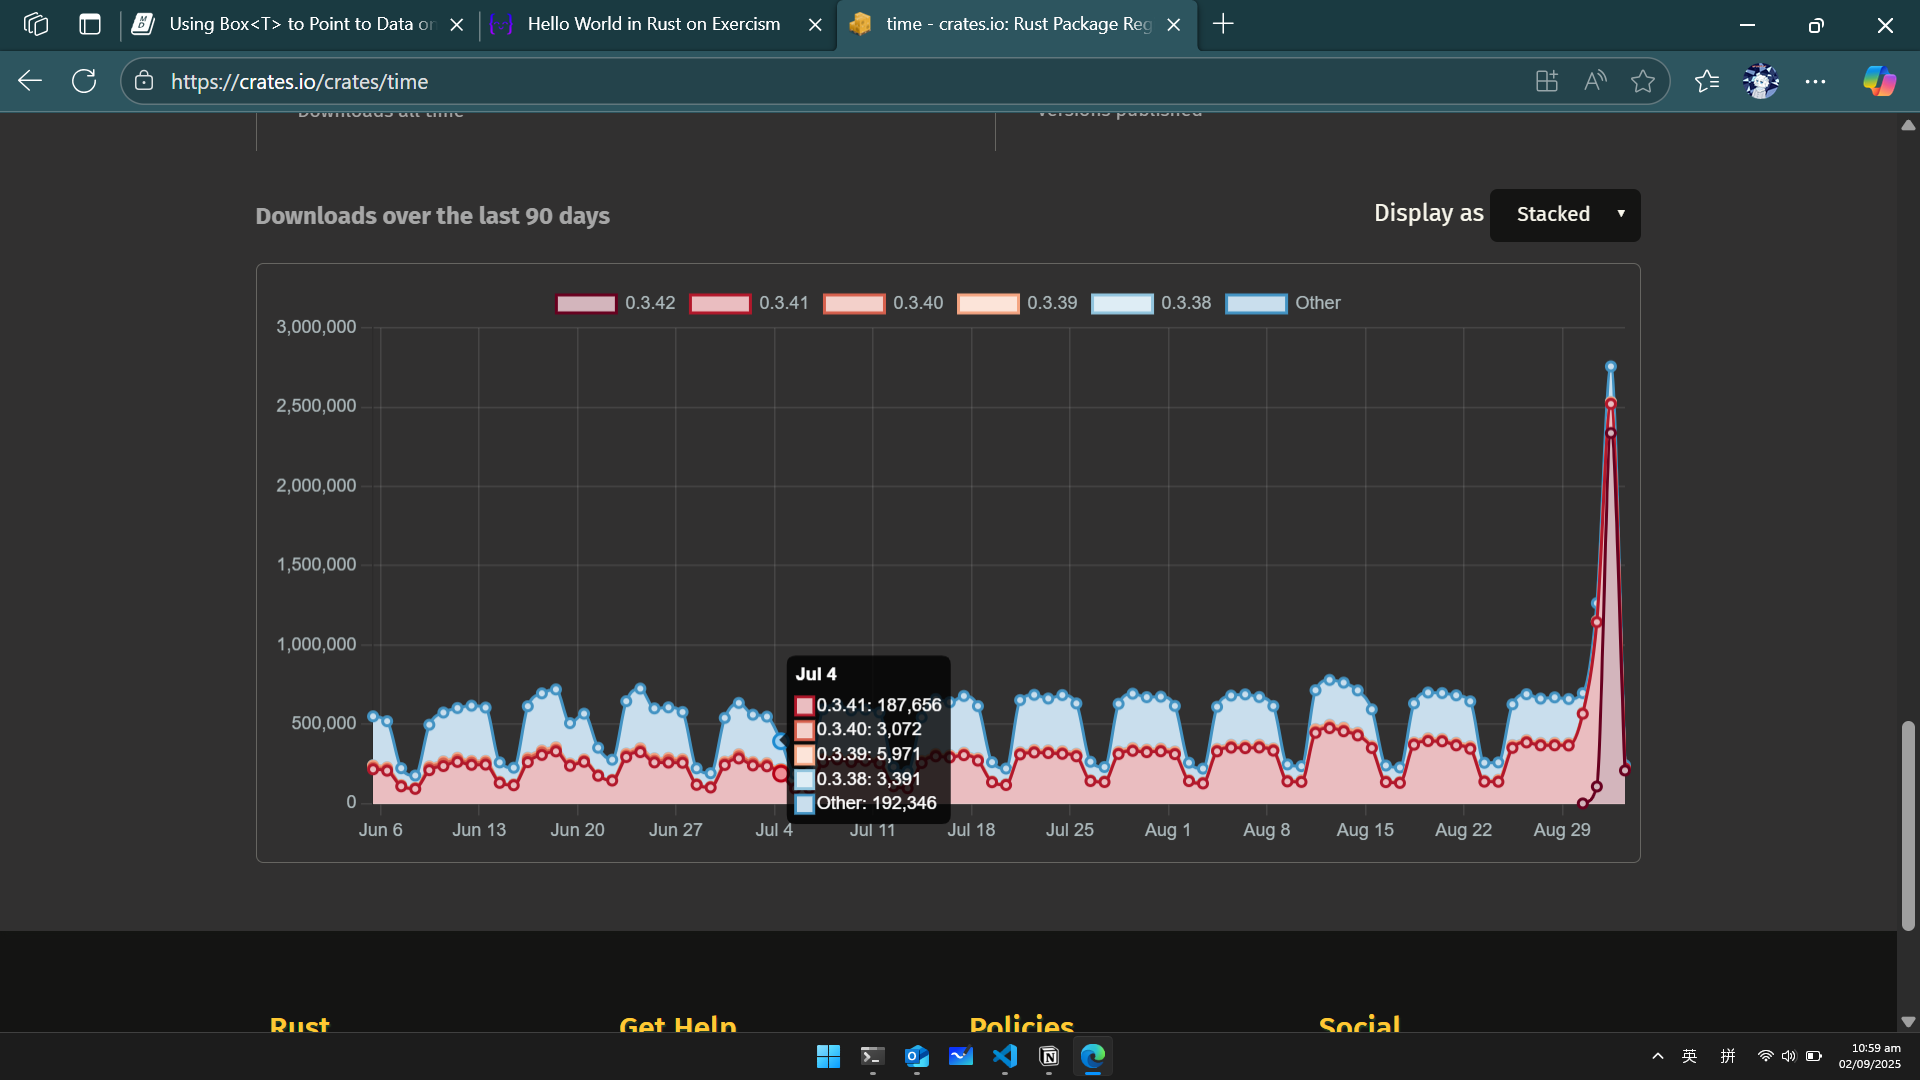This screenshot has height=1080, width=1920.
Task: Refresh the crates.io page
Action: (x=84, y=81)
